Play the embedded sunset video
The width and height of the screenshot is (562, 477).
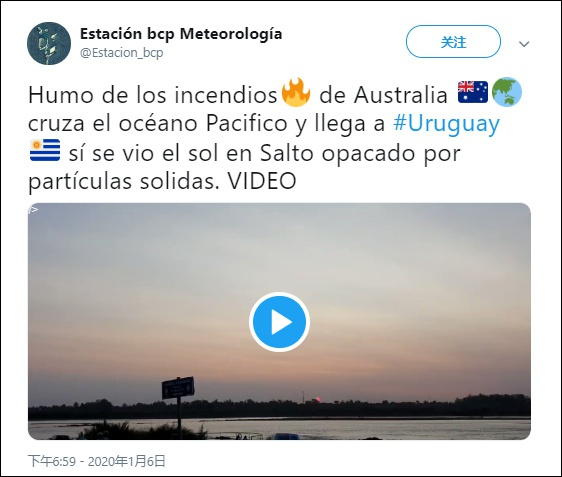coord(280,321)
